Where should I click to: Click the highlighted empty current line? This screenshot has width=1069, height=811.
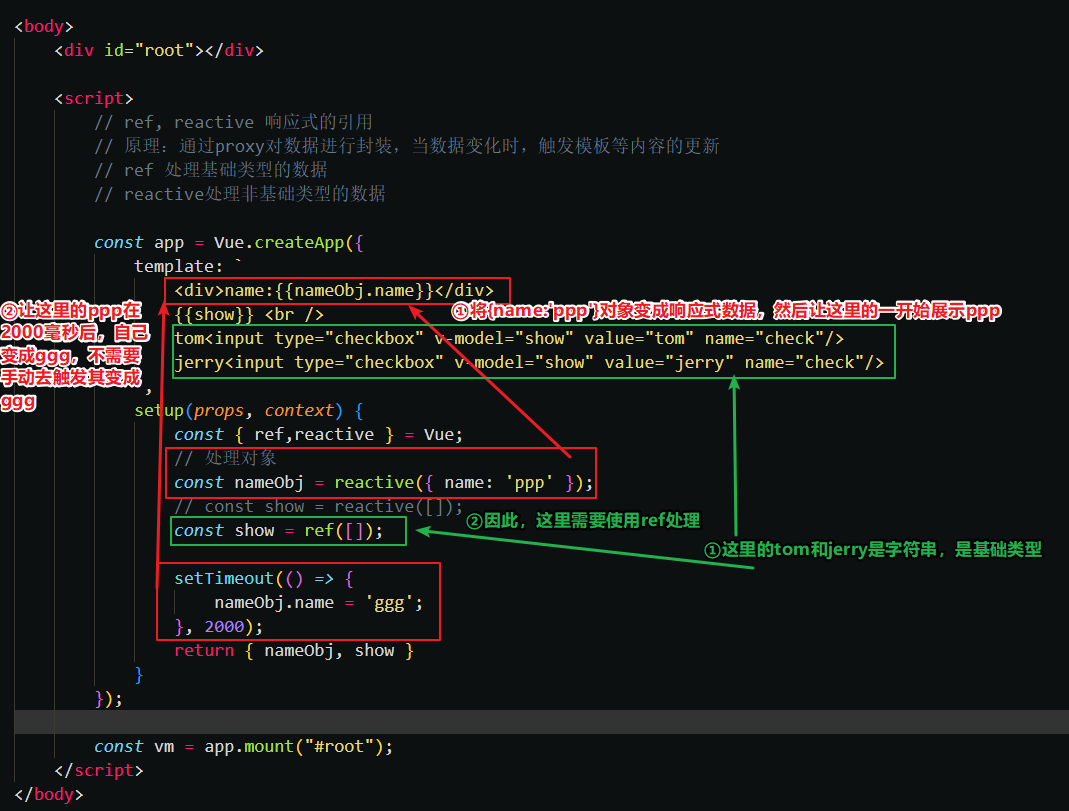pos(541,722)
